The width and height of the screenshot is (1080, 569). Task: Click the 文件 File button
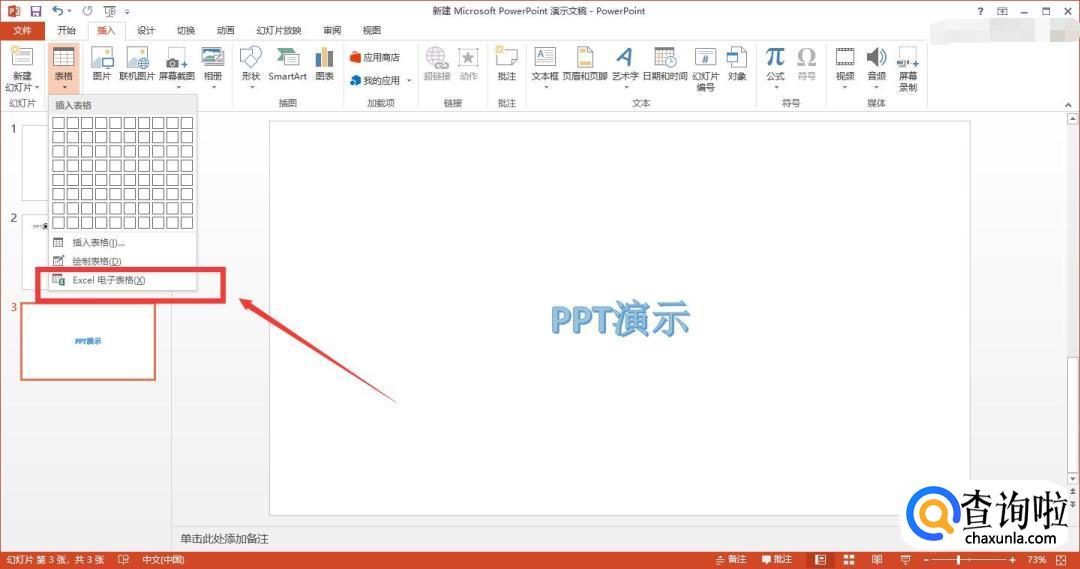click(x=22, y=30)
